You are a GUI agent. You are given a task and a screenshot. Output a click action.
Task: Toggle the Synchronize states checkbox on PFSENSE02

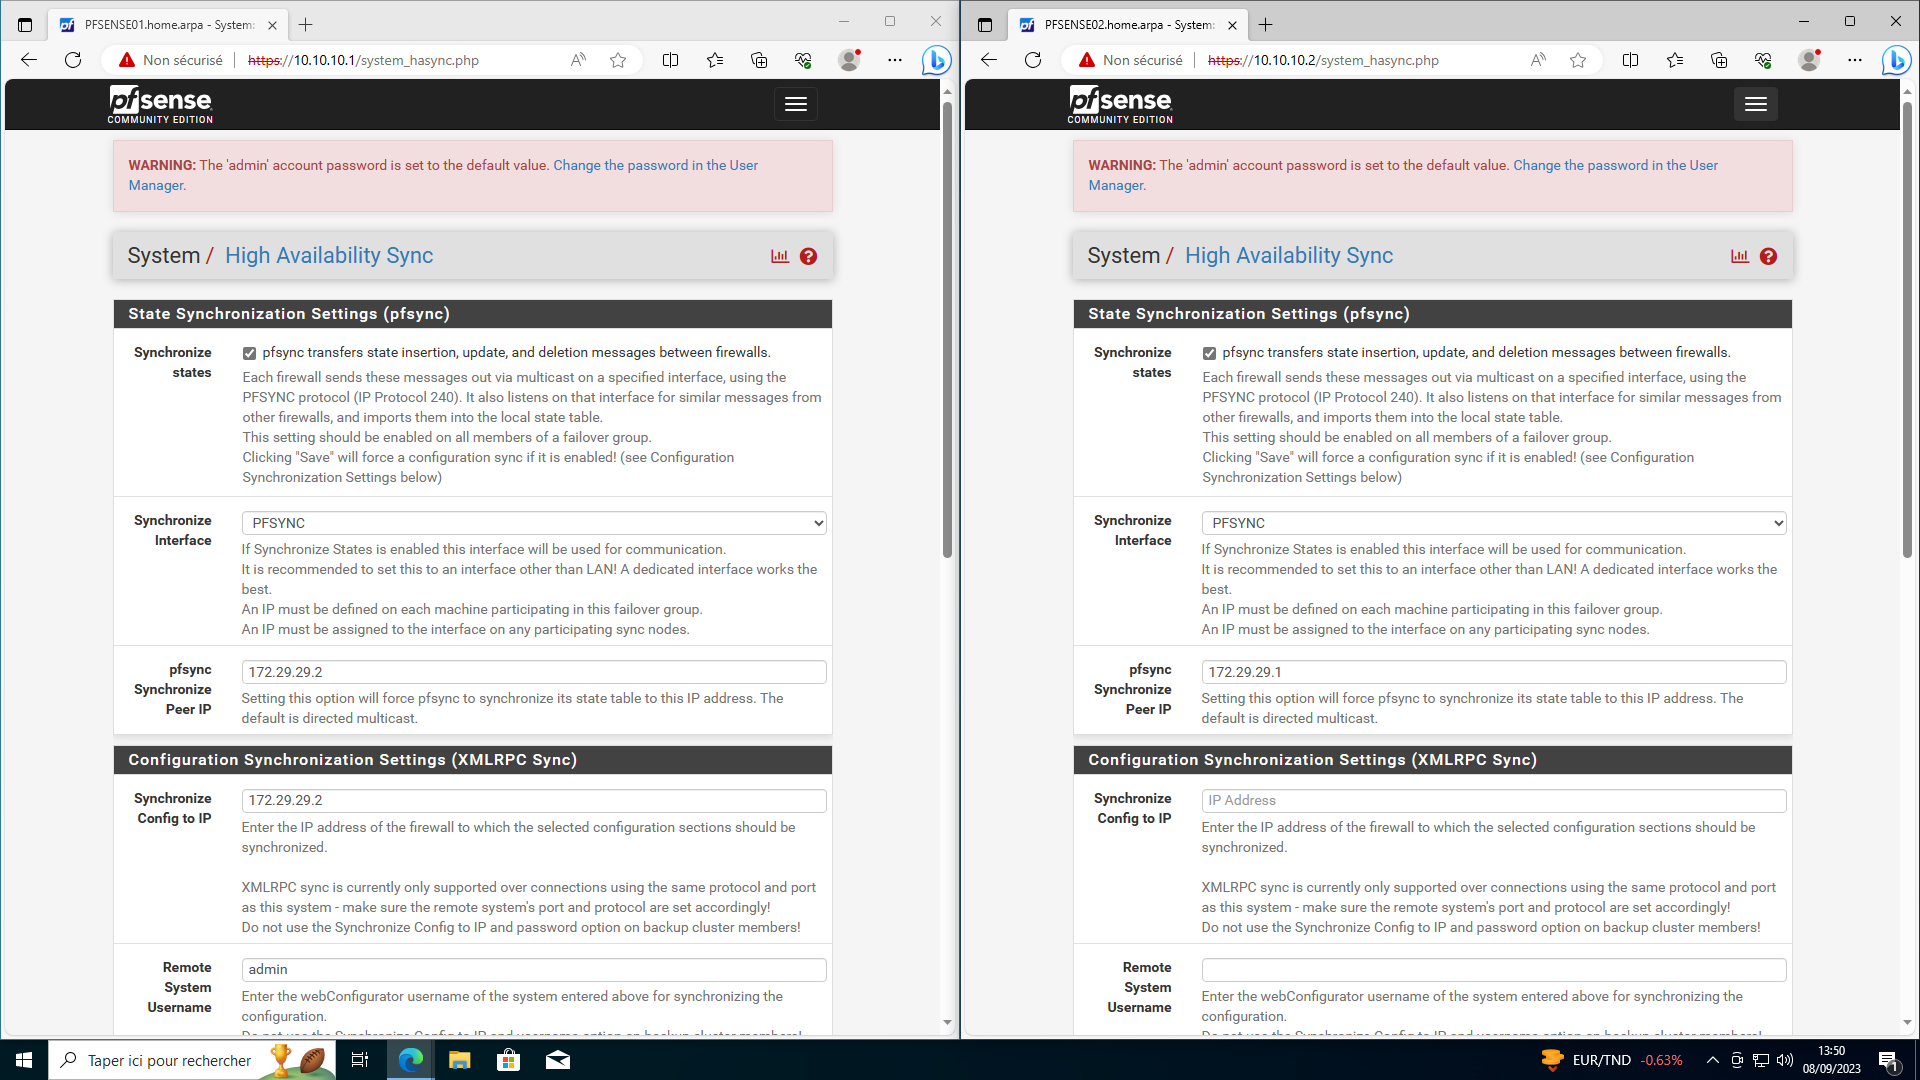(x=1209, y=353)
